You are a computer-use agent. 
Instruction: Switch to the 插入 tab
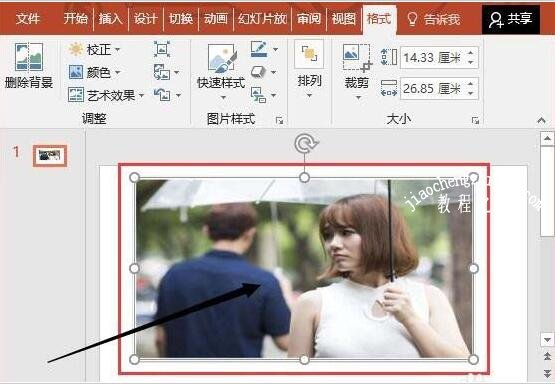coord(110,18)
